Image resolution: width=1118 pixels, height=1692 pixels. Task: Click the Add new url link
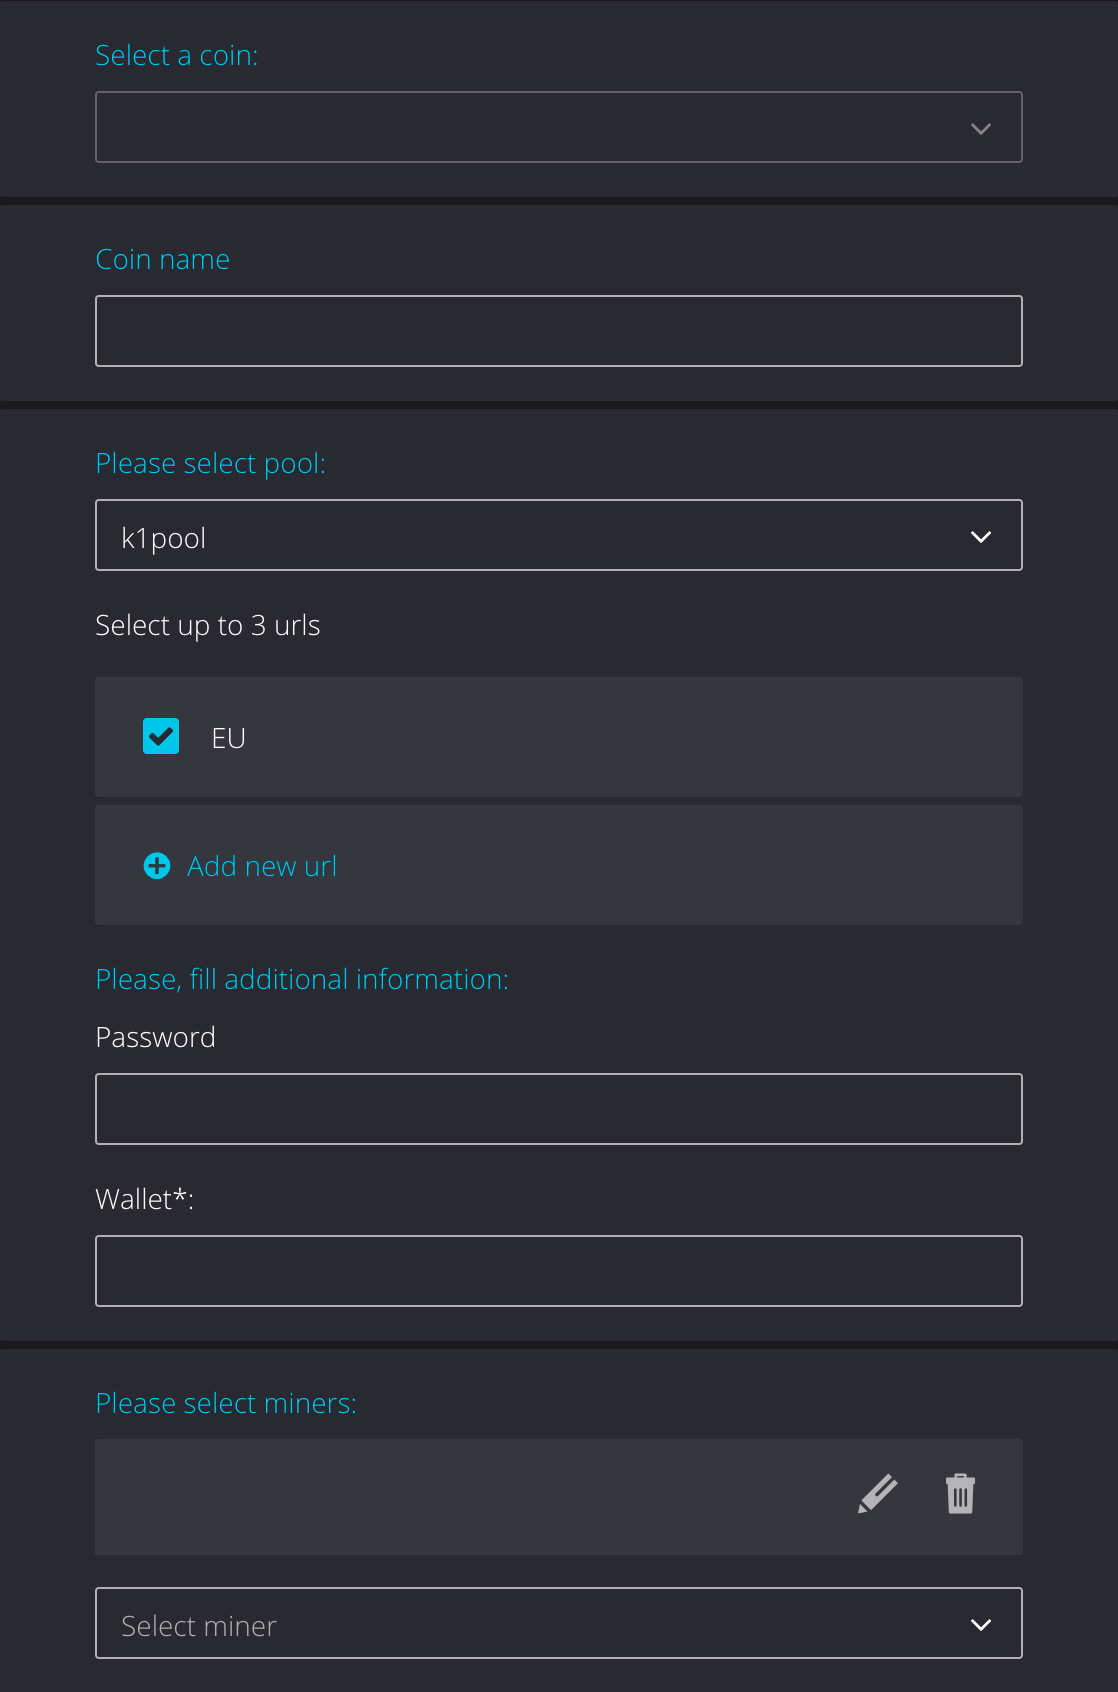[262, 866]
